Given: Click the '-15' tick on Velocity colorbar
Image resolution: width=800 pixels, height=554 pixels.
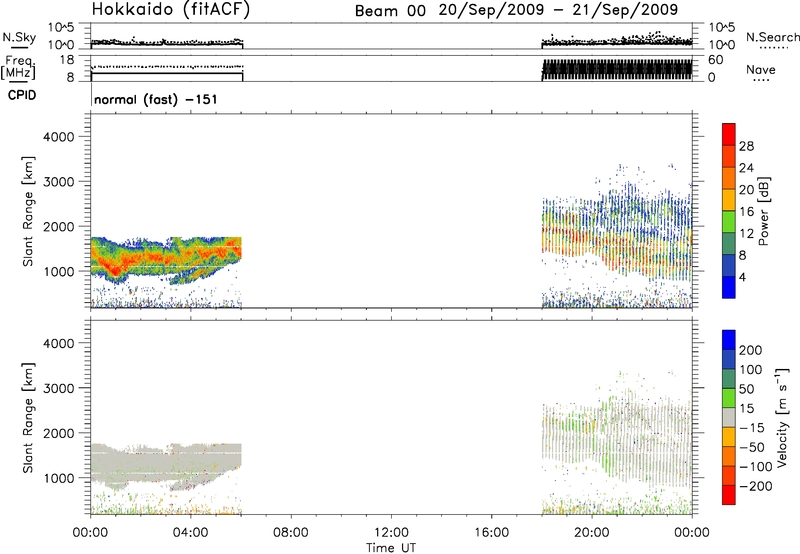Looking at the screenshot, I should 752,428.
